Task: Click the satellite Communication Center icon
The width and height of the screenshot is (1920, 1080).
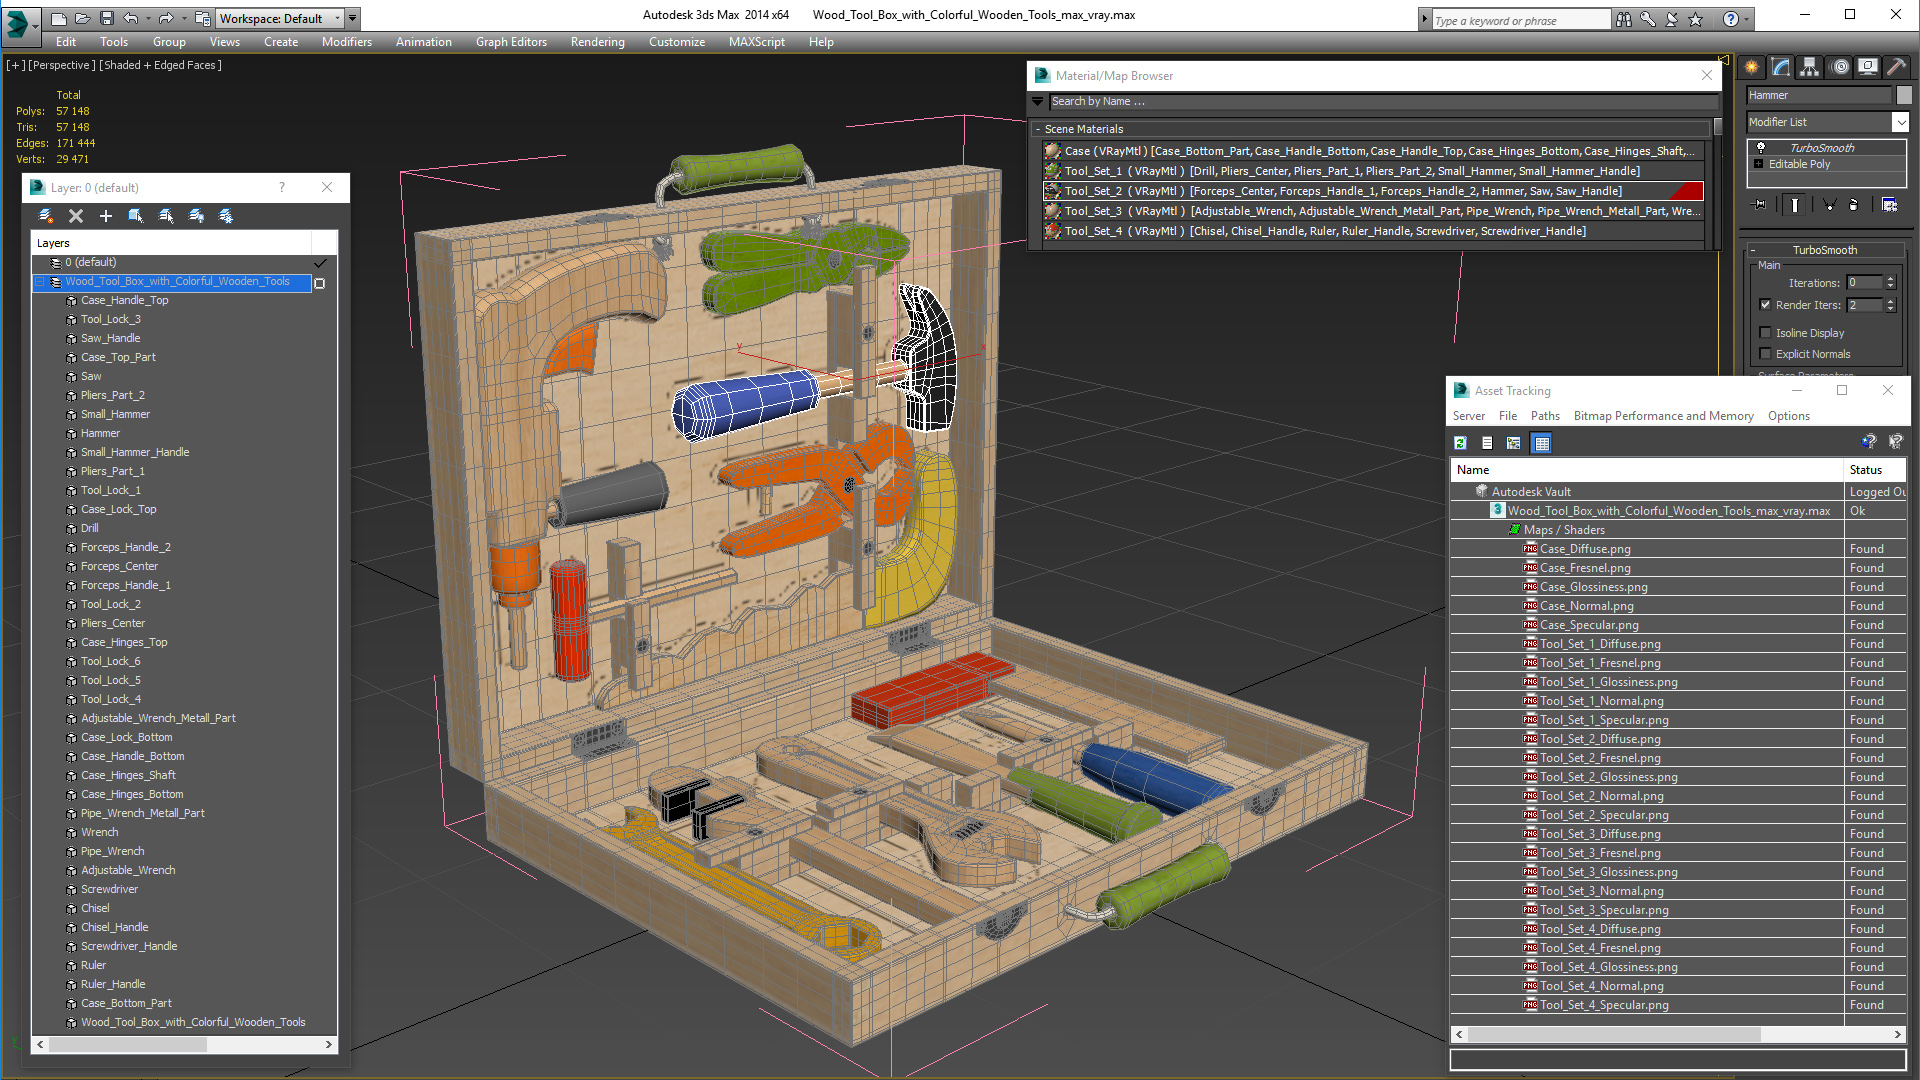Action: click(x=1672, y=19)
